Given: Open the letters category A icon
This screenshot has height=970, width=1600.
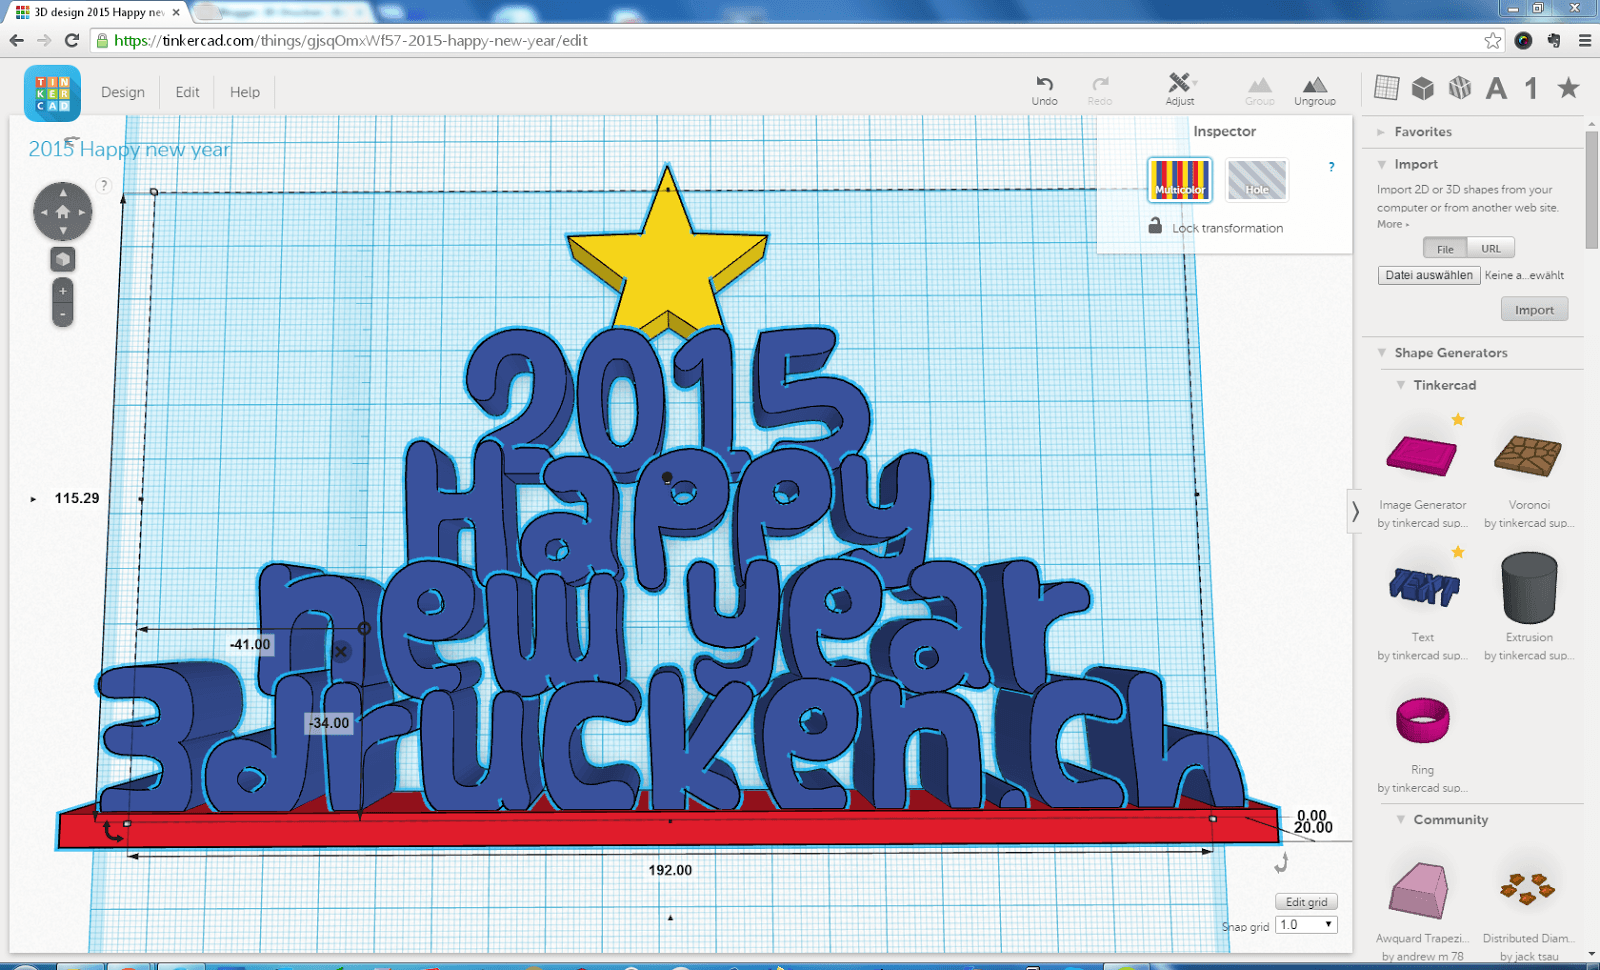Looking at the screenshot, I should pos(1496,88).
